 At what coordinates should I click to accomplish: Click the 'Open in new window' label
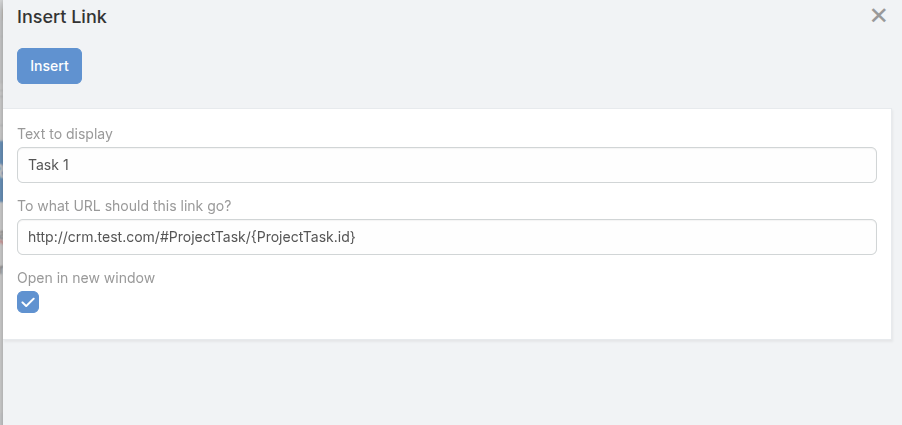tap(86, 278)
